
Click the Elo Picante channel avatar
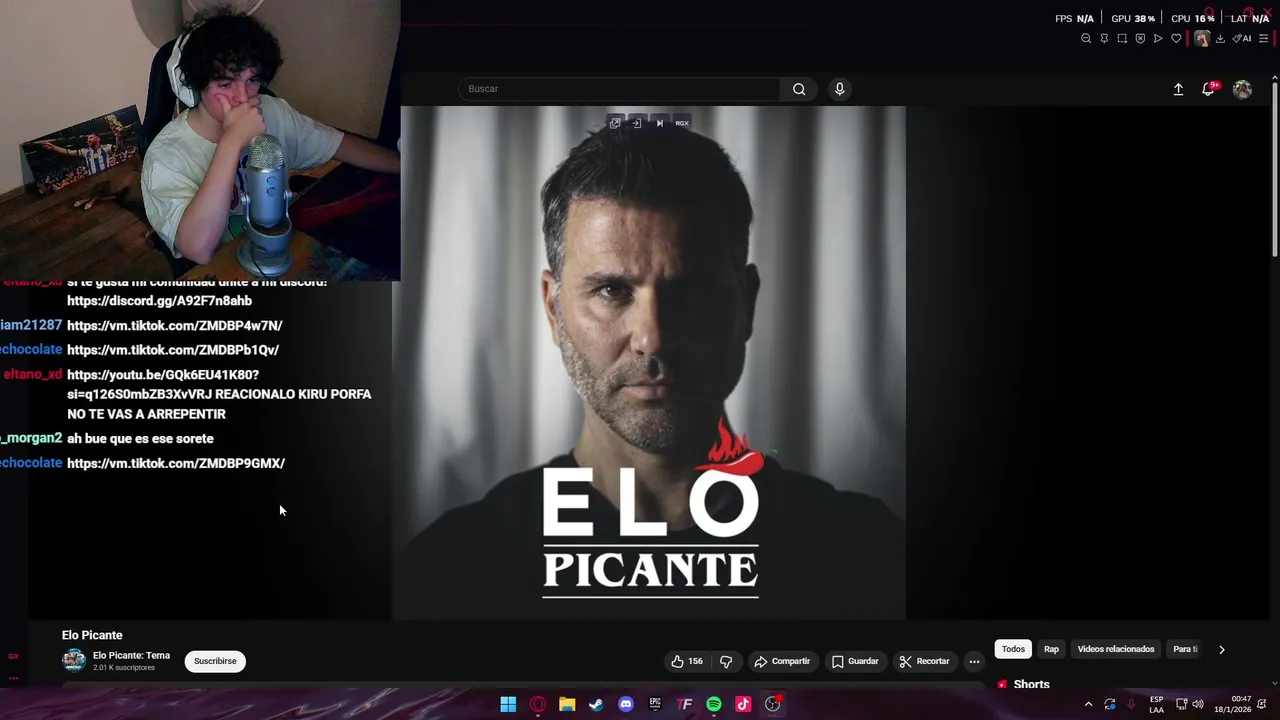click(x=74, y=660)
